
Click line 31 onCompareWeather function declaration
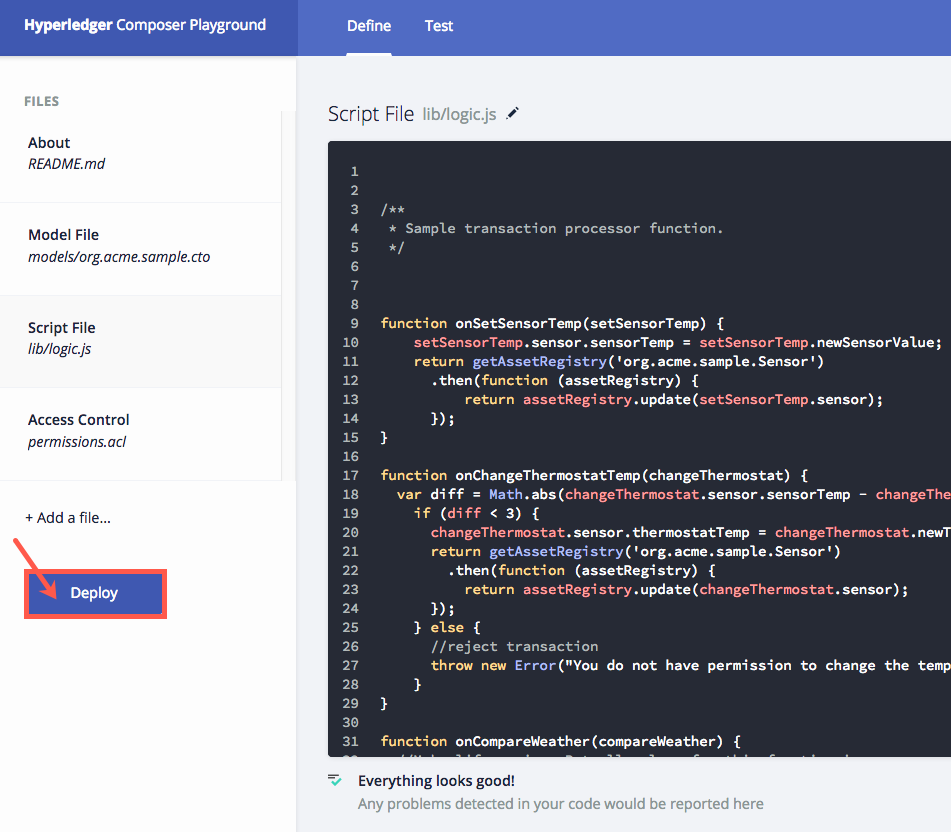pos(560,742)
